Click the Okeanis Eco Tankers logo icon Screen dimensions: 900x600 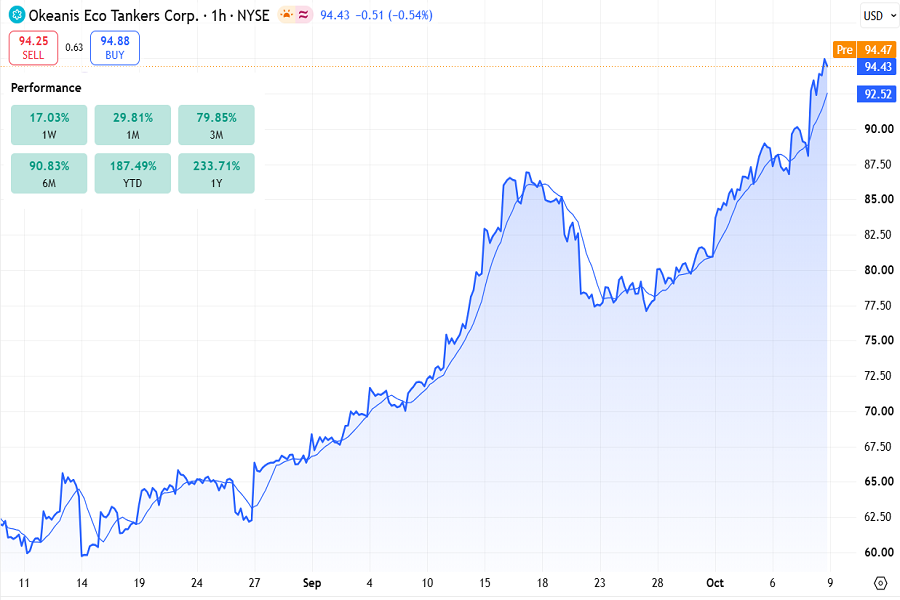click(17, 15)
